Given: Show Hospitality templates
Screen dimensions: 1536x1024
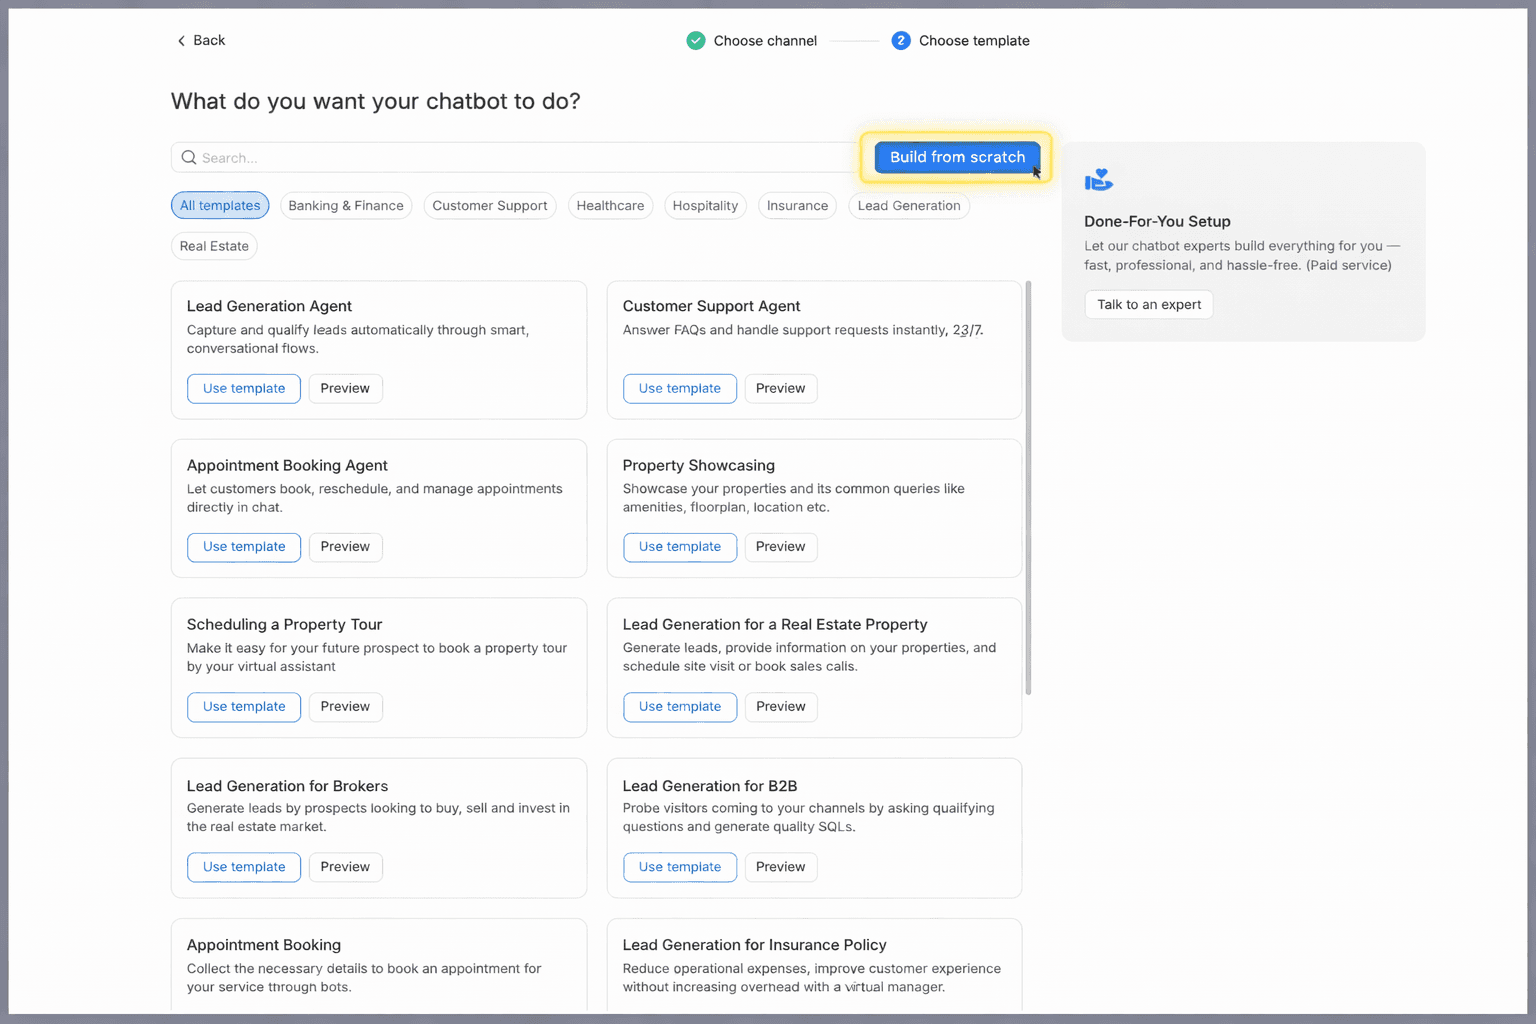Looking at the screenshot, I should [705, 206].
